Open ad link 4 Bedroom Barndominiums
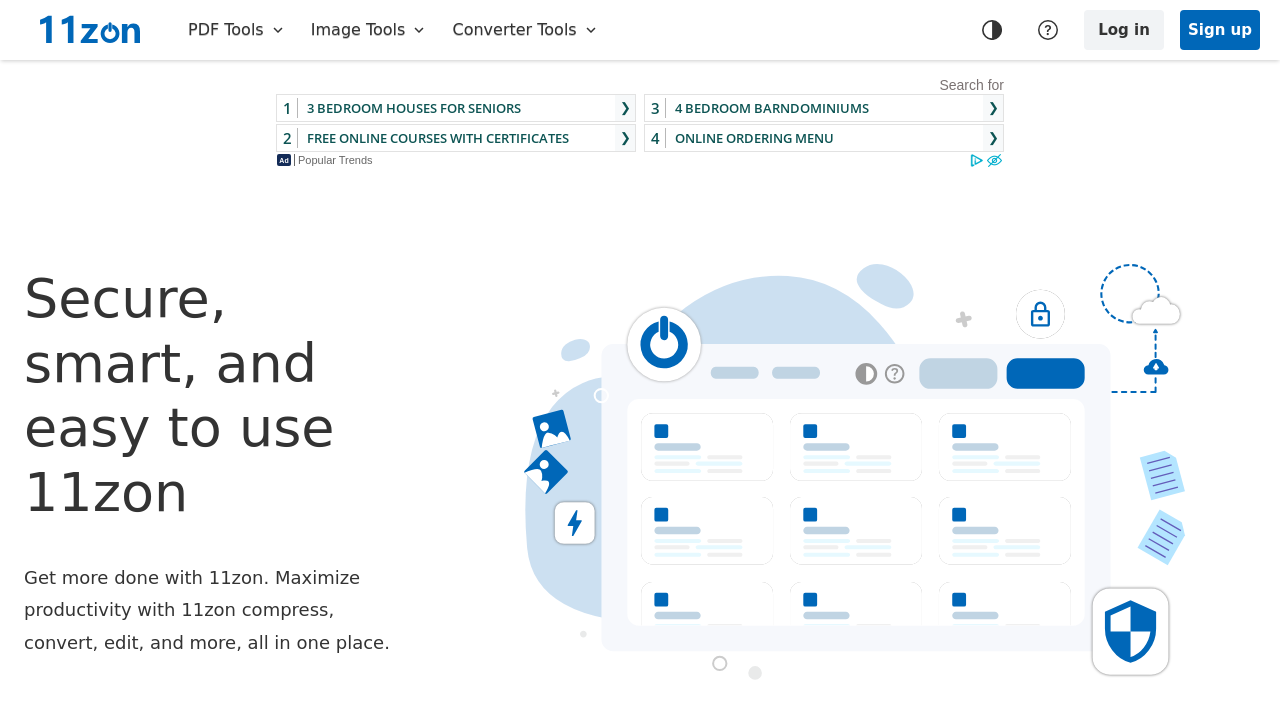1280x720 pixels. coord(824,108)
